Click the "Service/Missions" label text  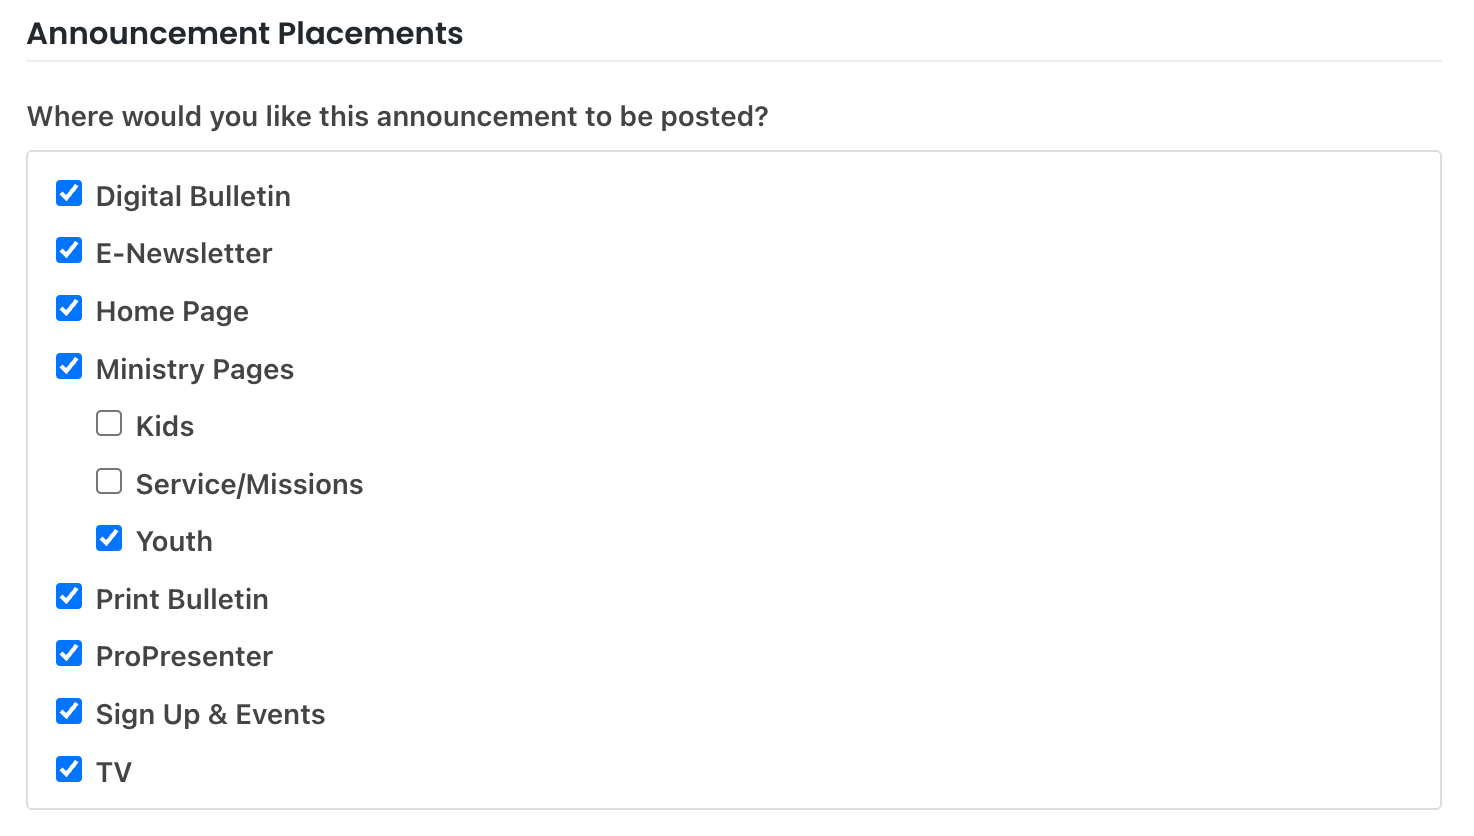[249, 485]
